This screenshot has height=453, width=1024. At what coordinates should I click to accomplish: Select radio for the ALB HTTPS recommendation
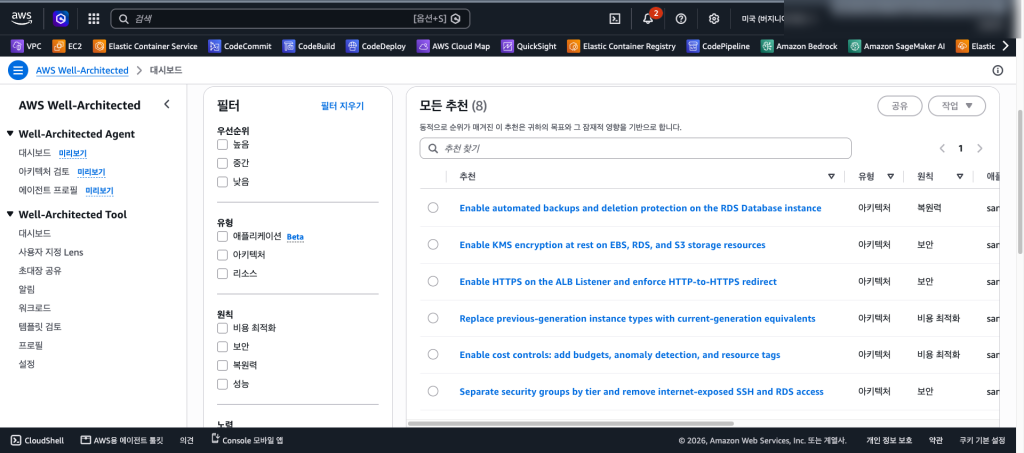[x=433, y=281]
